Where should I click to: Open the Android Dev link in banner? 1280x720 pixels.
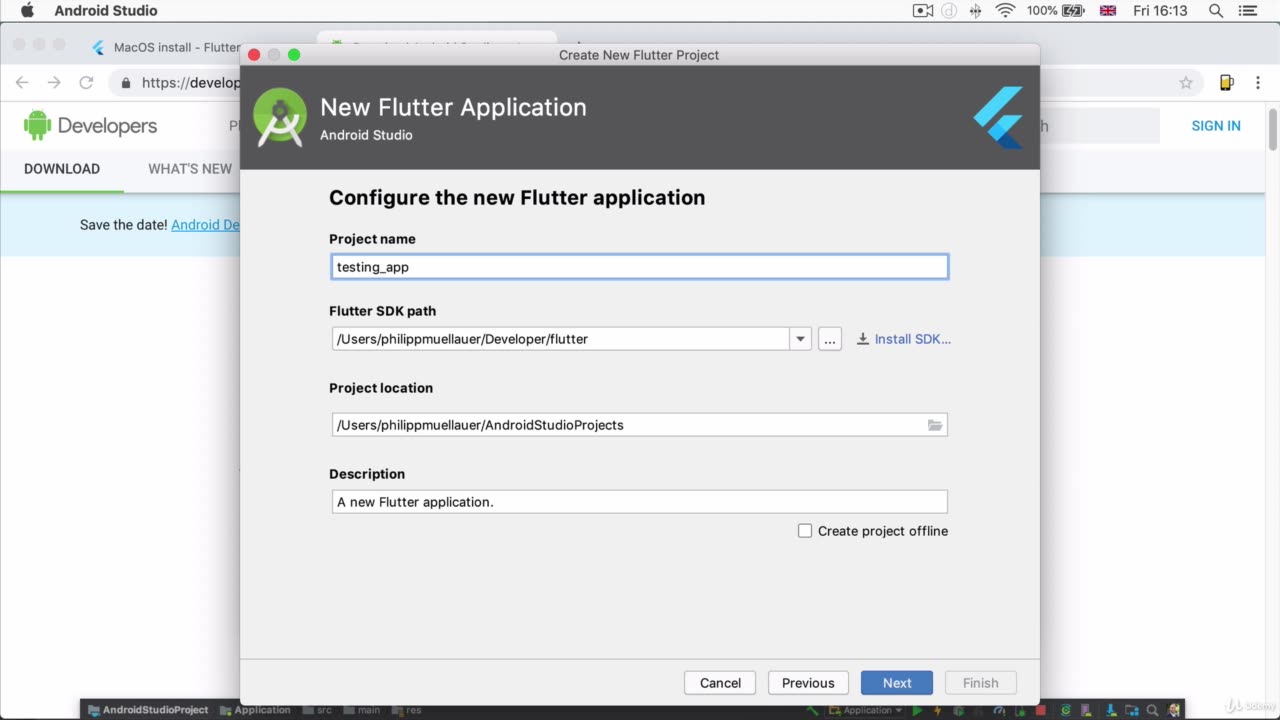205,225
